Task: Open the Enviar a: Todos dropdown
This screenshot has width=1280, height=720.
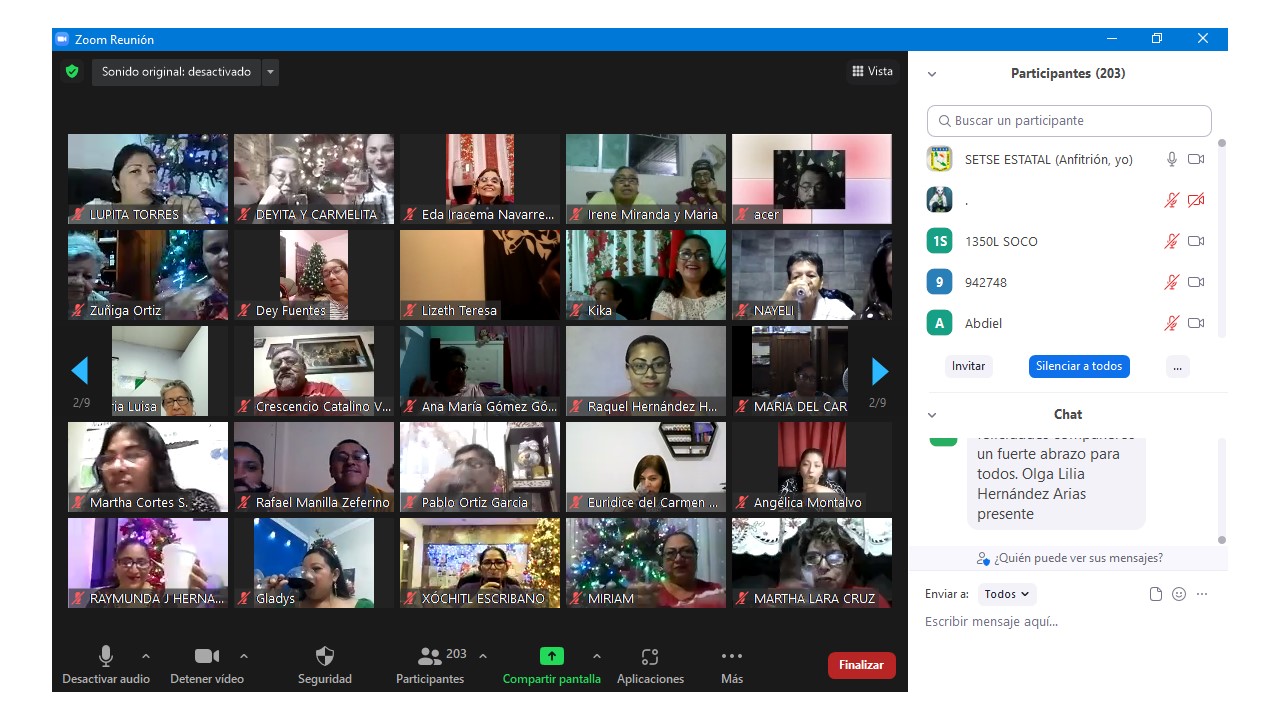Action: point(1007,594)
